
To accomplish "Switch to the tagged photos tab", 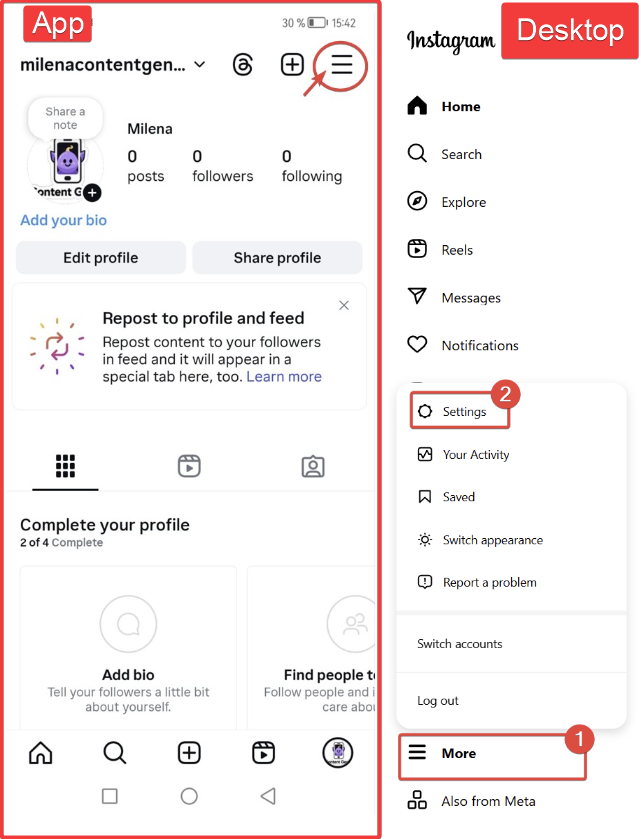I will coord(313,465).
